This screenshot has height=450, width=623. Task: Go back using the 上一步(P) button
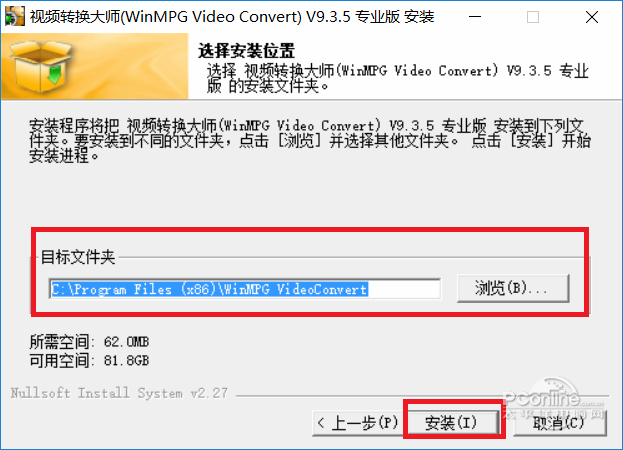pyautogui.click(x=358, y=423)
